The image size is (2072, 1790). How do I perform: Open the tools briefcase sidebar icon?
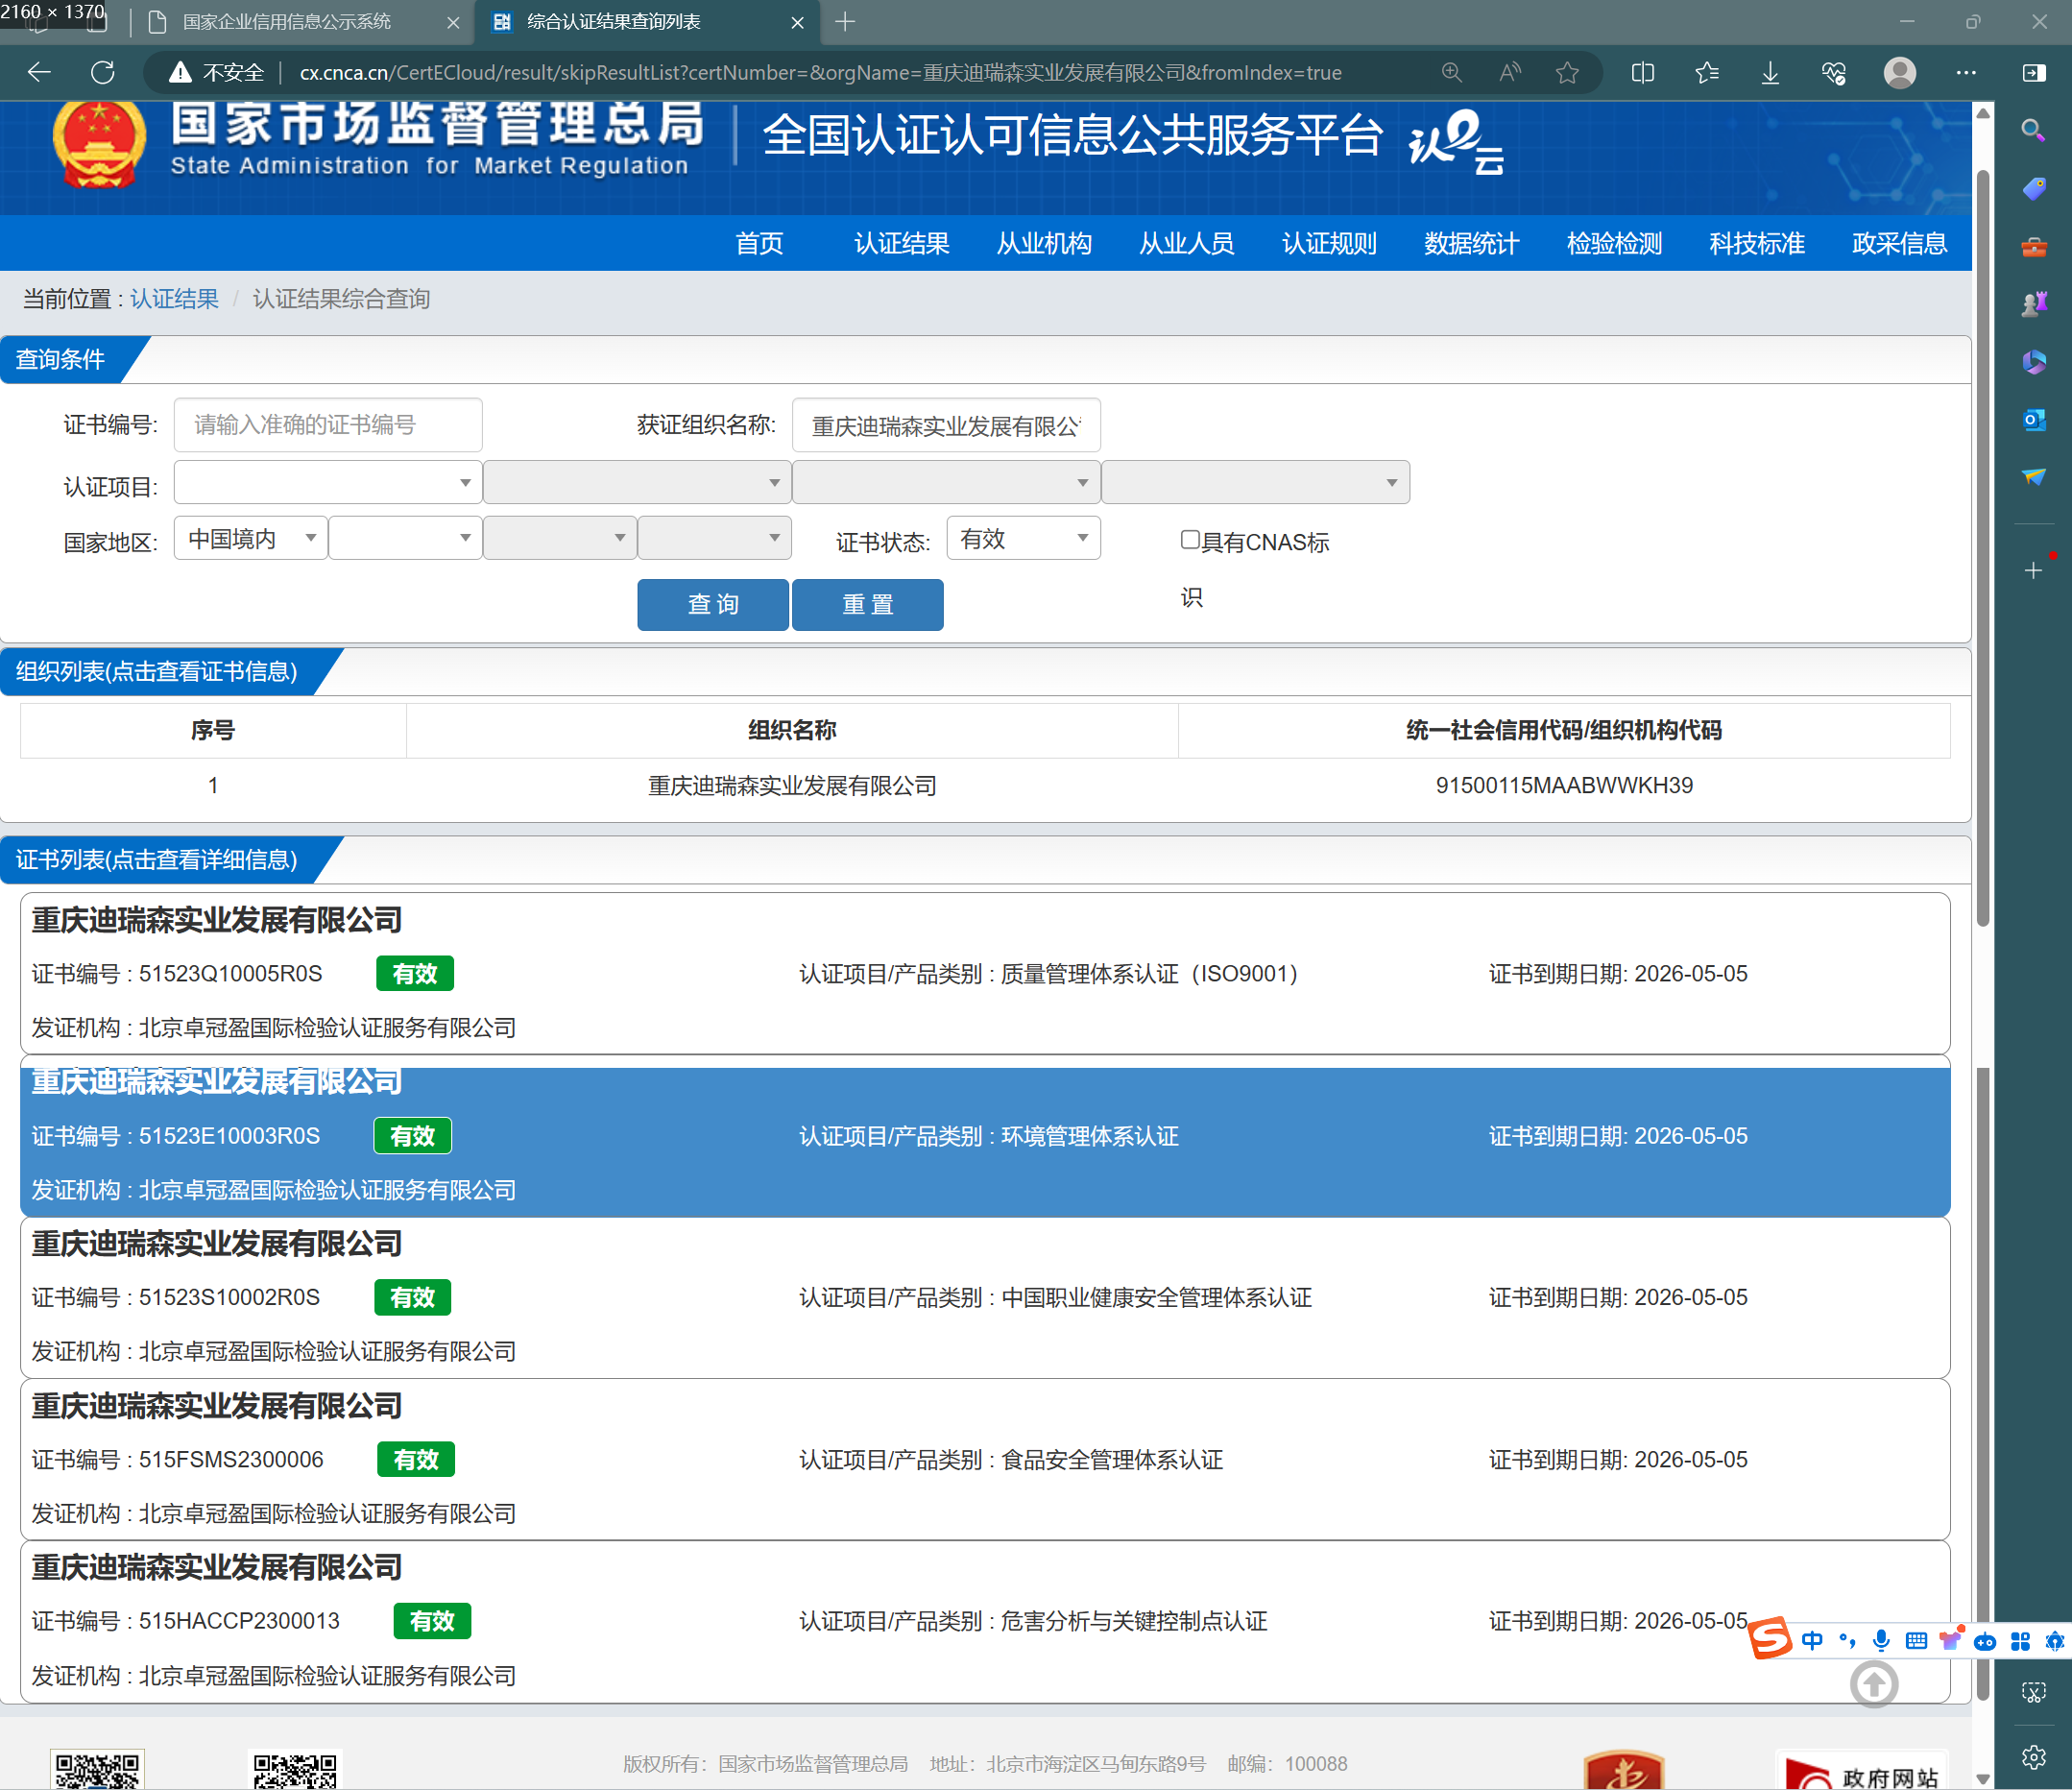[2033, 247]
